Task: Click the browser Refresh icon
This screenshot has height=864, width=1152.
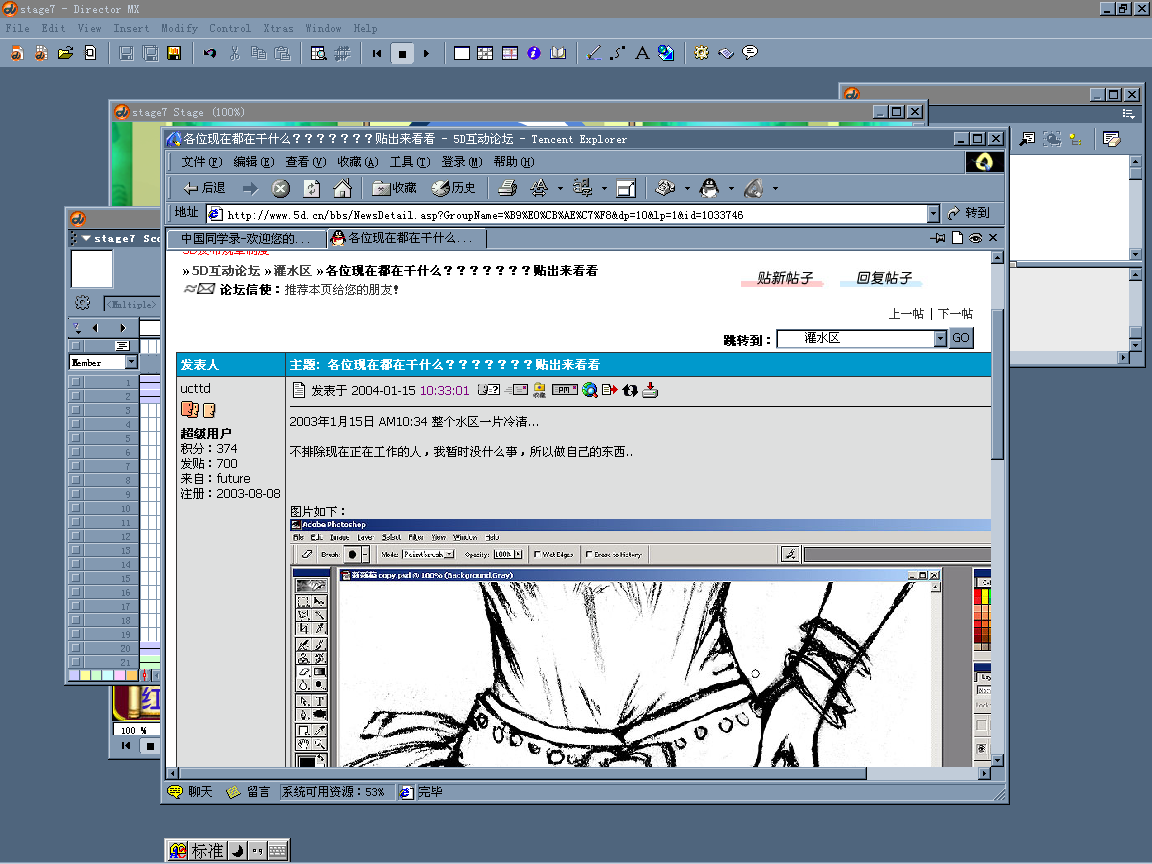Action: point(312,189)
